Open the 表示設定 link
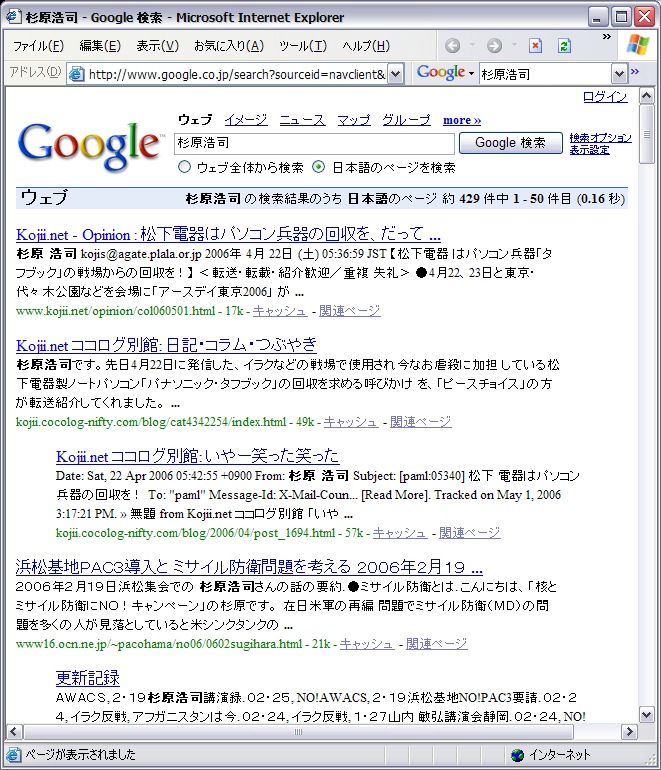661x770 pixels. click(x=589, y=150)
